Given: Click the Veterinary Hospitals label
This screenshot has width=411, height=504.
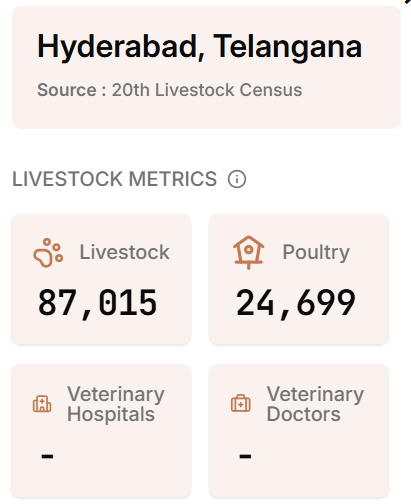Looking at the screenshot, I should click(116, 404).
